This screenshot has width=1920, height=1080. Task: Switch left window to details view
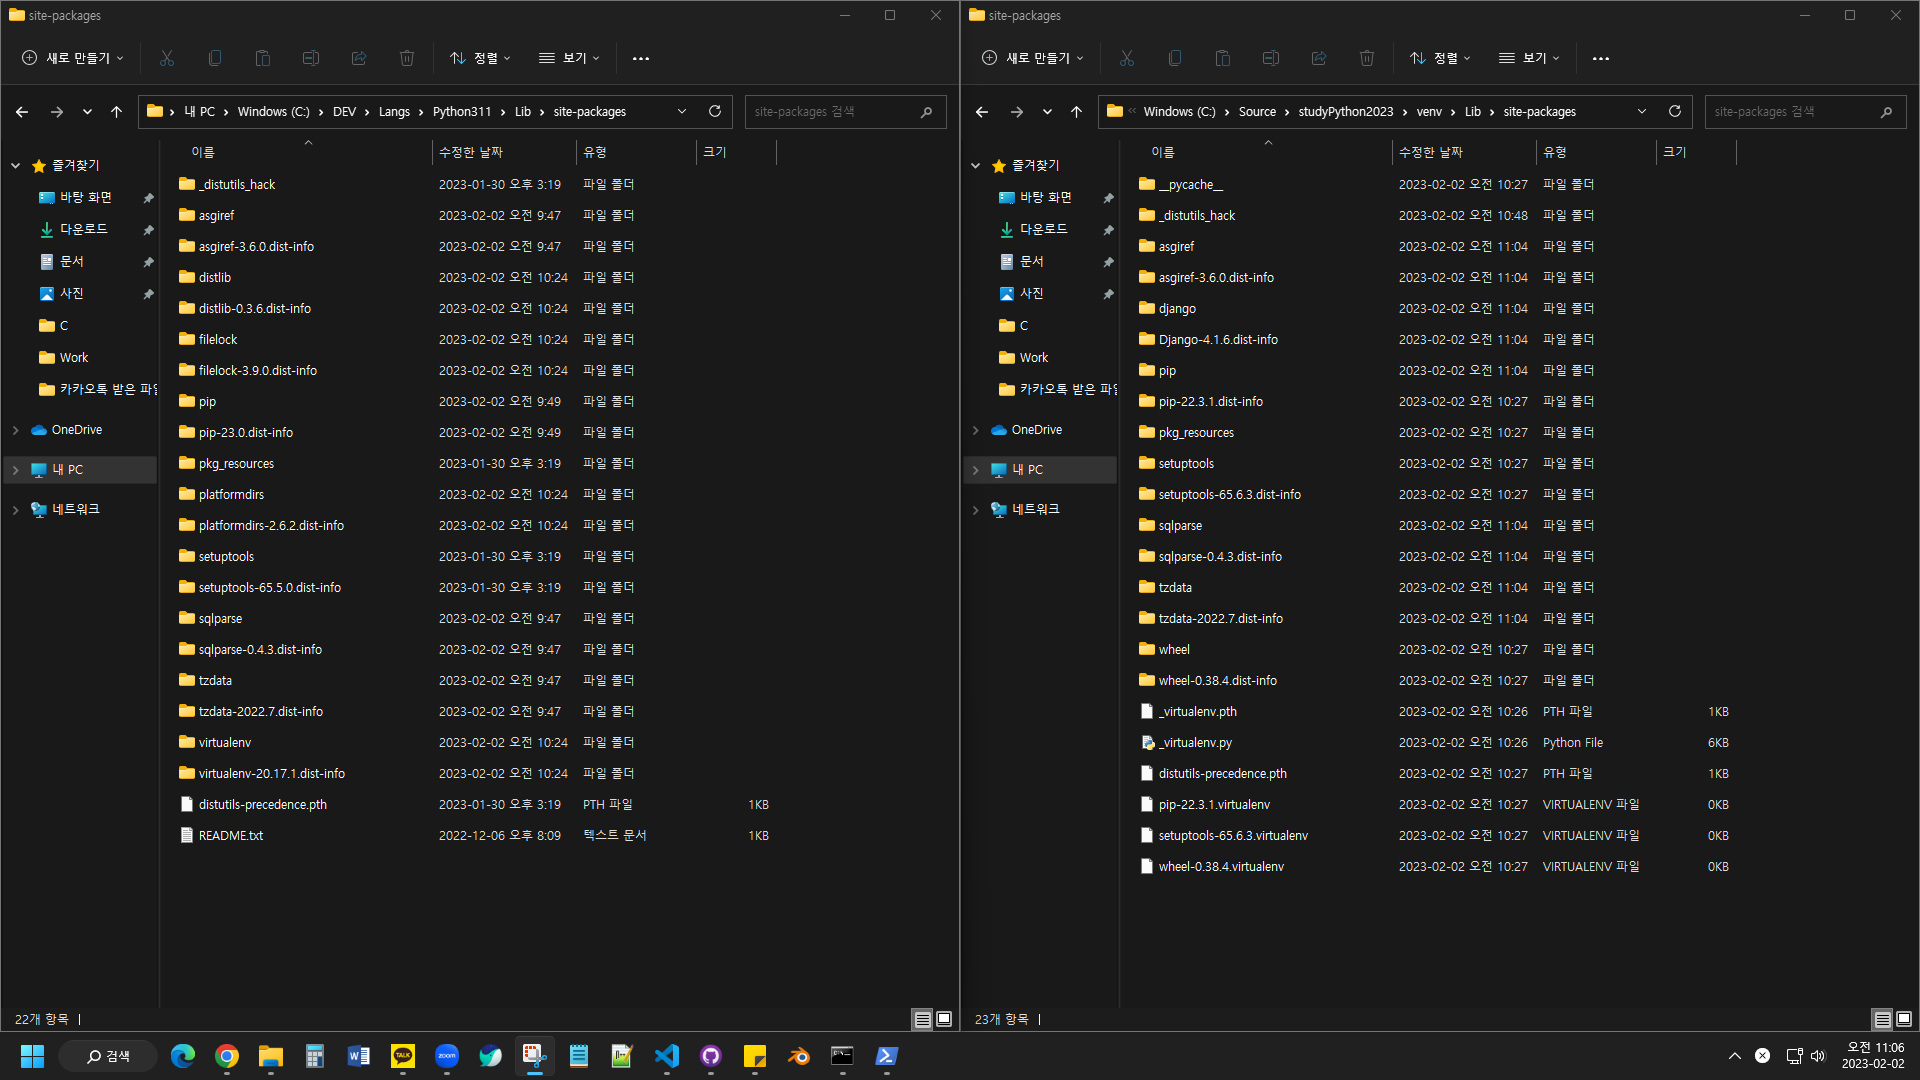click(922, 1019)
